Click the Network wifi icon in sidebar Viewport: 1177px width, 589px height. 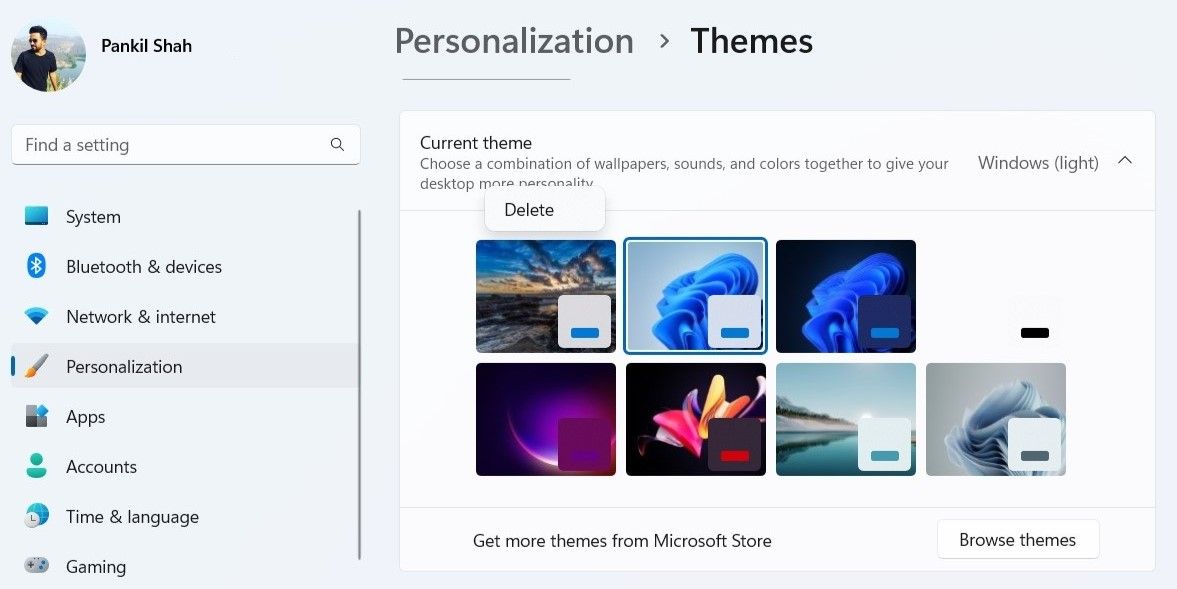pyautogui.click(x=36, y=316)
